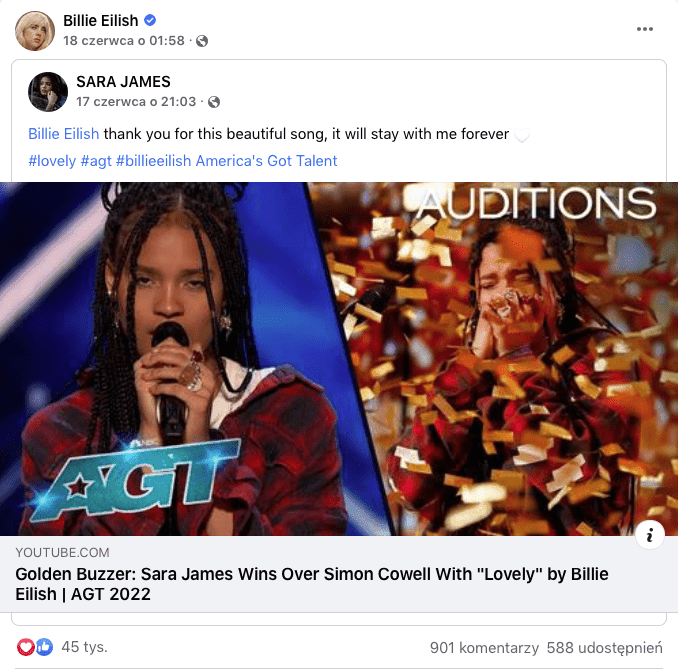Viewport: 678px width, 671px height.
Task: Click the heart reaction icon
Action: coord(26,647)
